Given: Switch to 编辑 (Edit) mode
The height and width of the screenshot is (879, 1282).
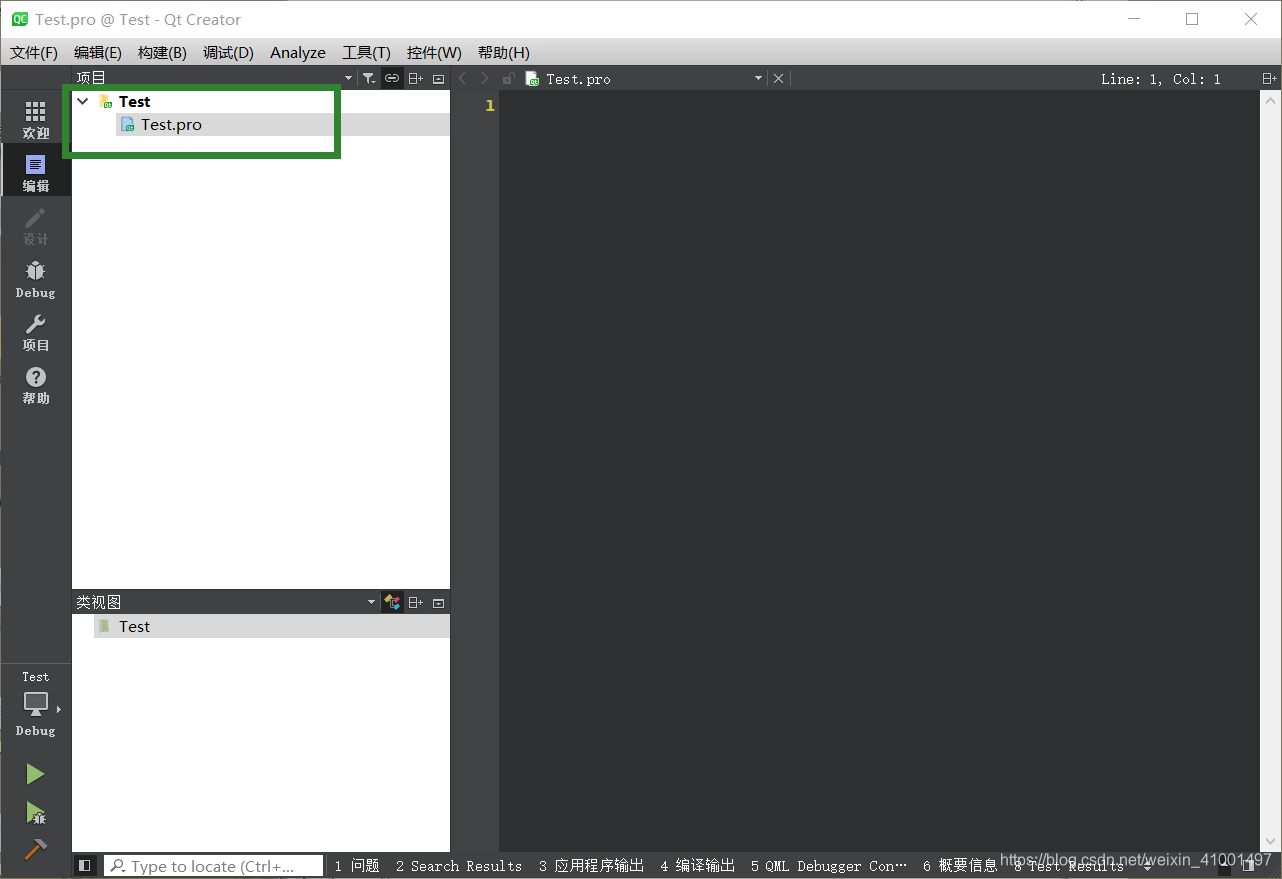Looking at the screenshot, I should [36, 171].
